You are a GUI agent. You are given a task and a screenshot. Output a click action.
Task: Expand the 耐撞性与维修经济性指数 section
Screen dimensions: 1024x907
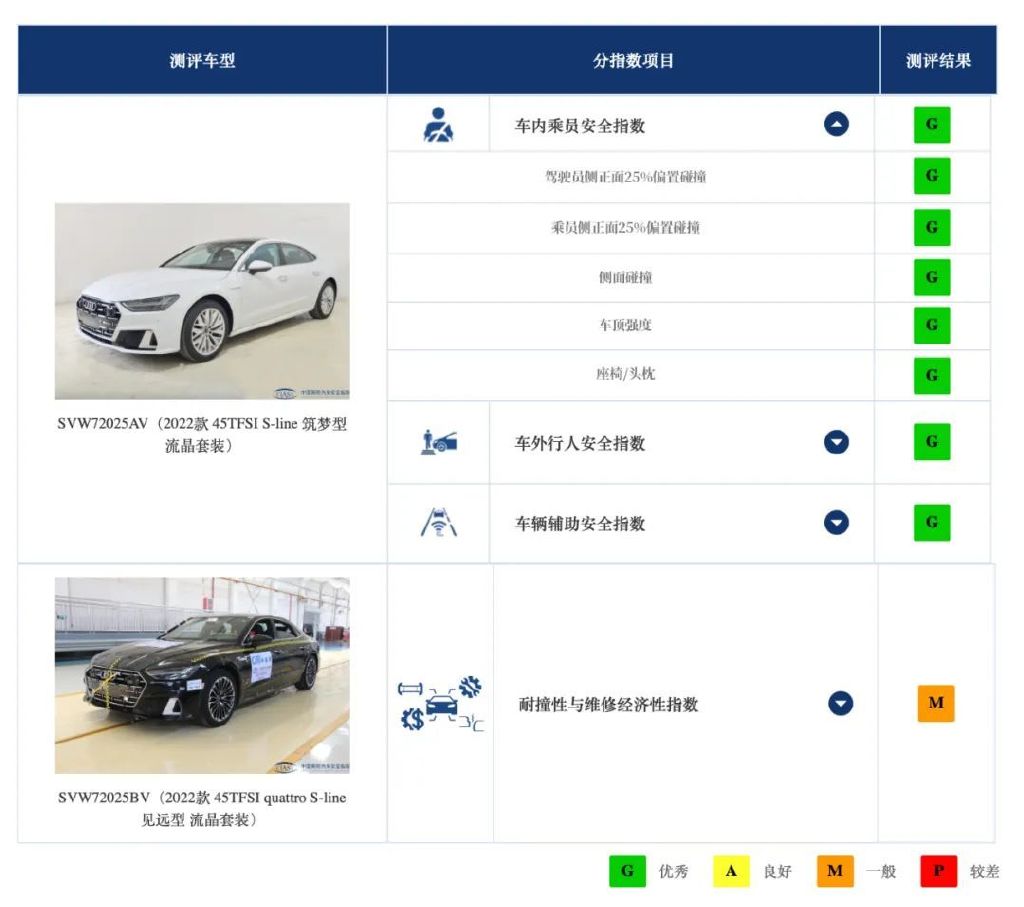point(840,702)
